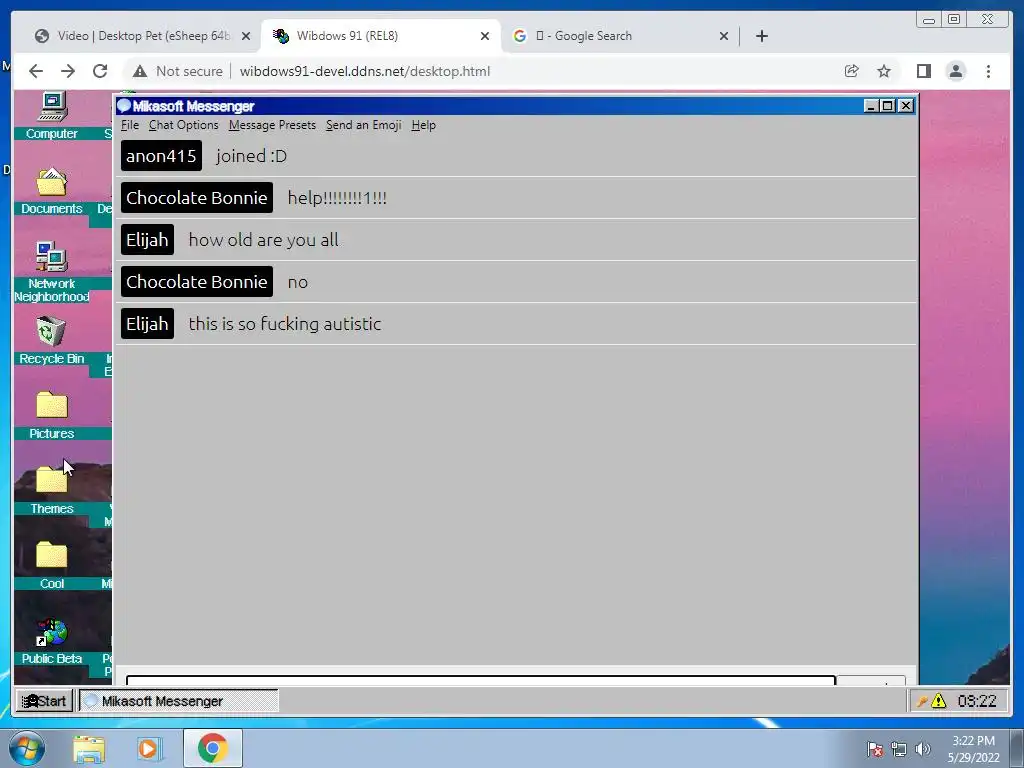Open Action Center flag tray icon
This screenshot has width=1024, height=768.
click(x=874, y=749)
